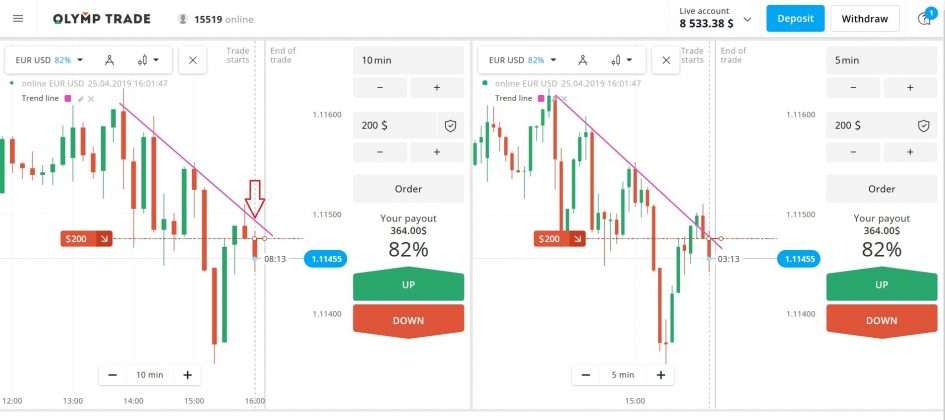This screenshot has height=420, width=945.
Task: Edit the left chart's trend line (pencil)
Action: 81,99
